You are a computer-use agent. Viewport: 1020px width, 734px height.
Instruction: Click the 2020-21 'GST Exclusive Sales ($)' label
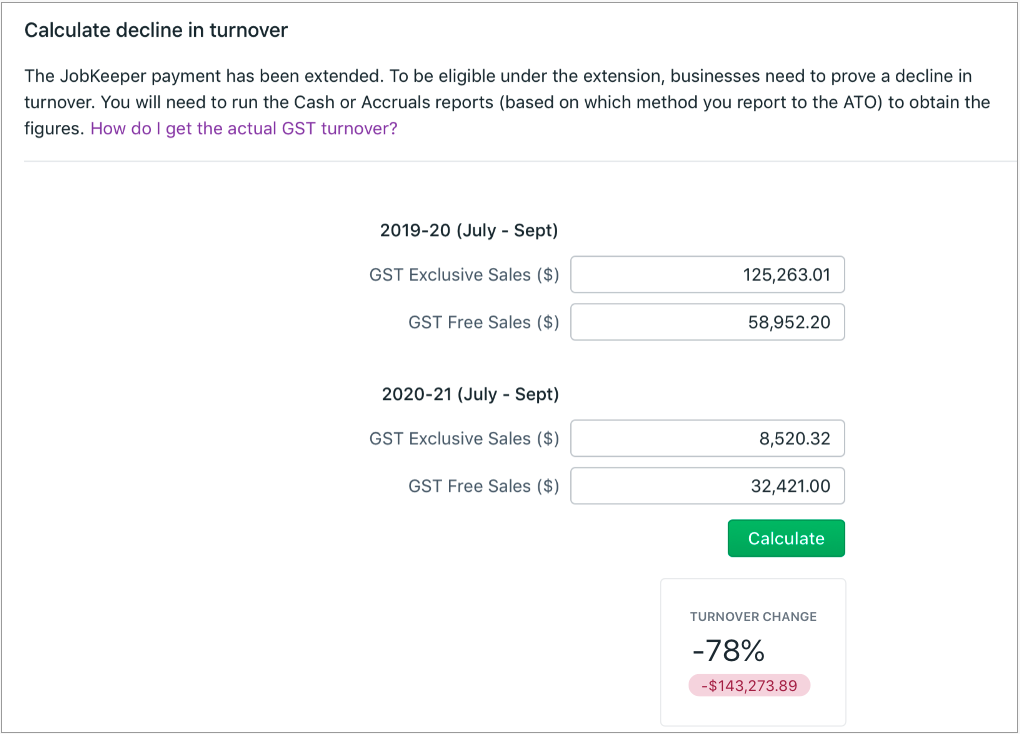(464, 438)
